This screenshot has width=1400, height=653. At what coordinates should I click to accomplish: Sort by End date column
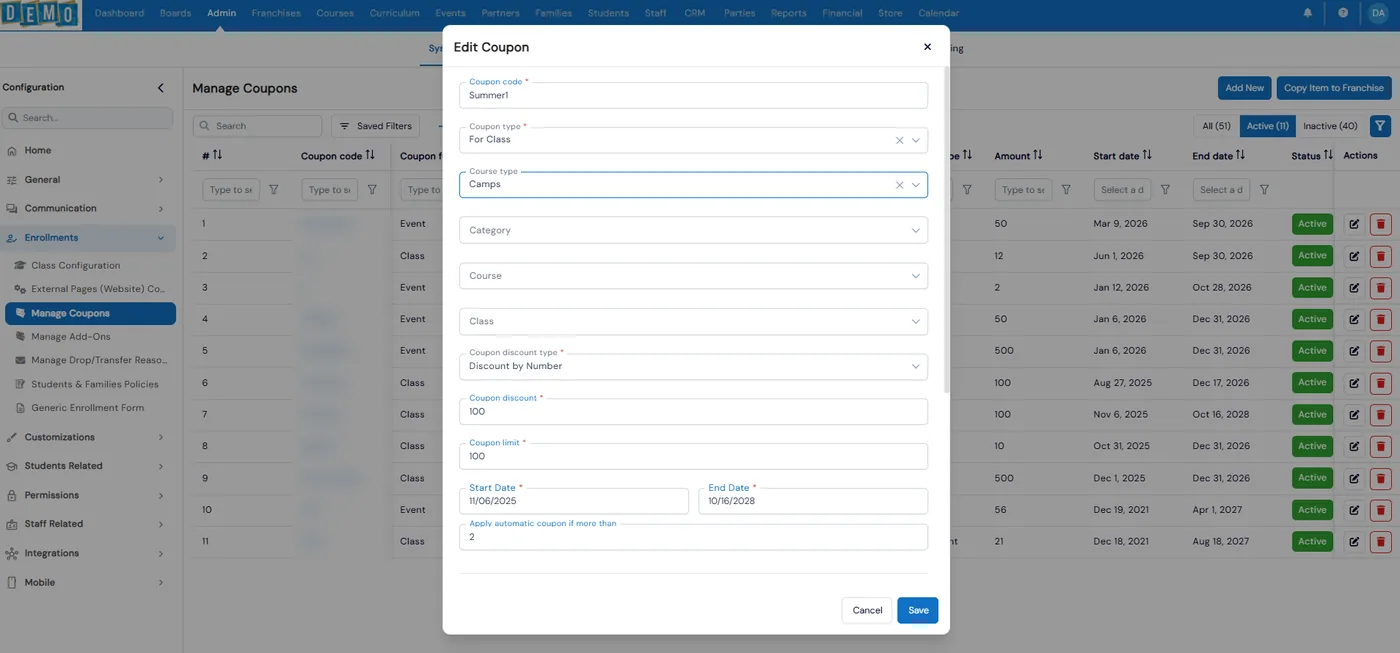click(x=1241, y=156)
